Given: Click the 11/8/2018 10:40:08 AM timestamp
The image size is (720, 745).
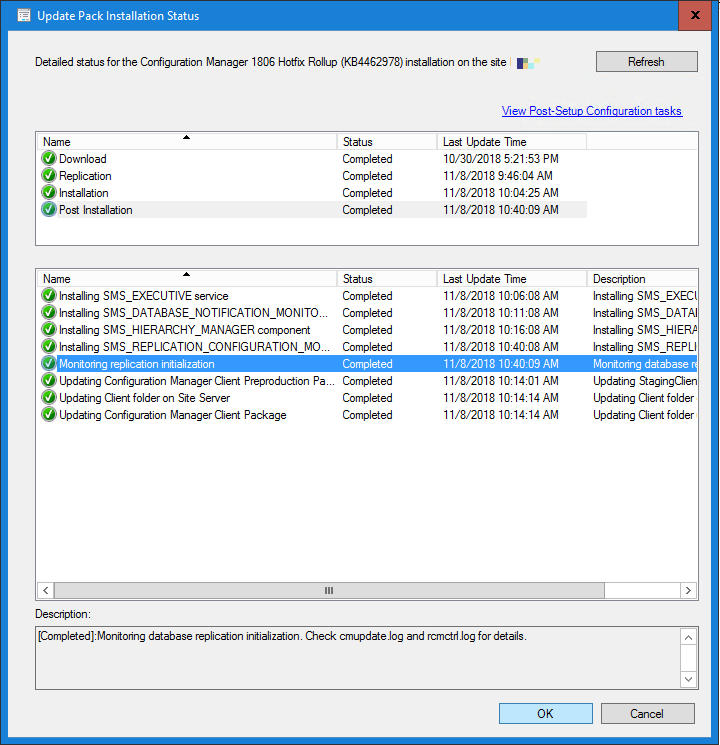Looking at the screenshot, I should click(x=500, y=347).
